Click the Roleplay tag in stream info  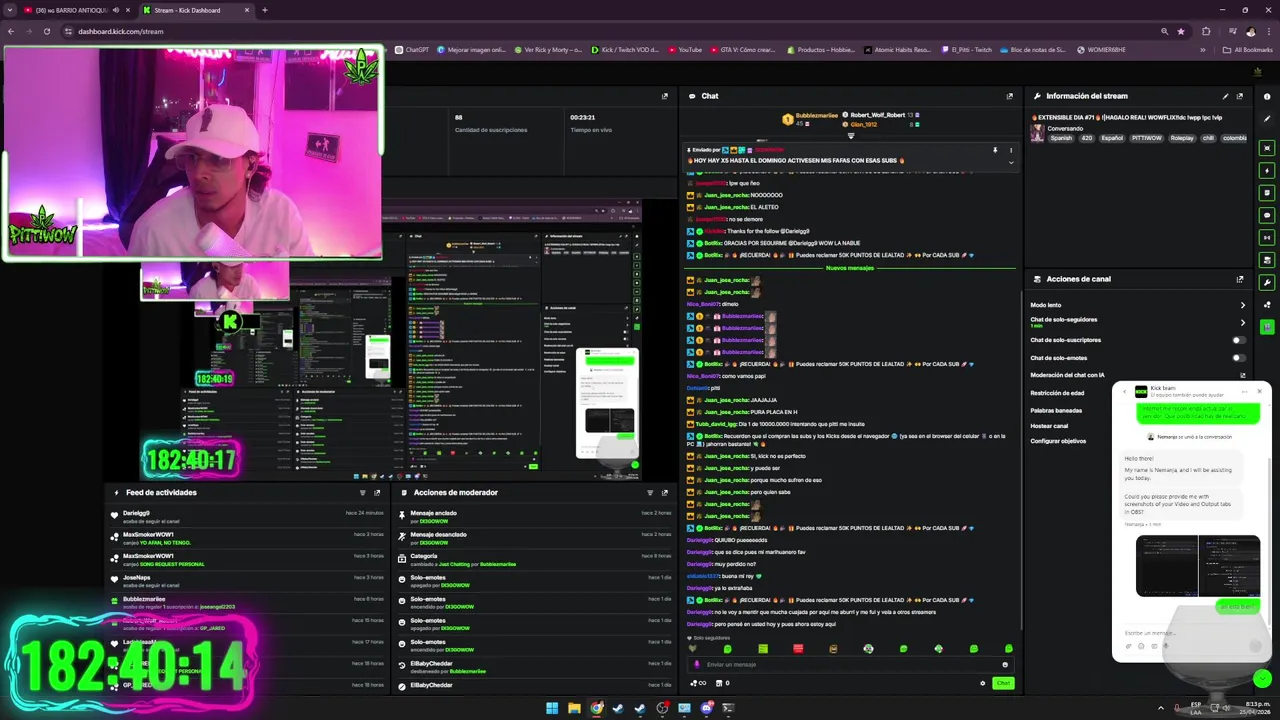1182,138
